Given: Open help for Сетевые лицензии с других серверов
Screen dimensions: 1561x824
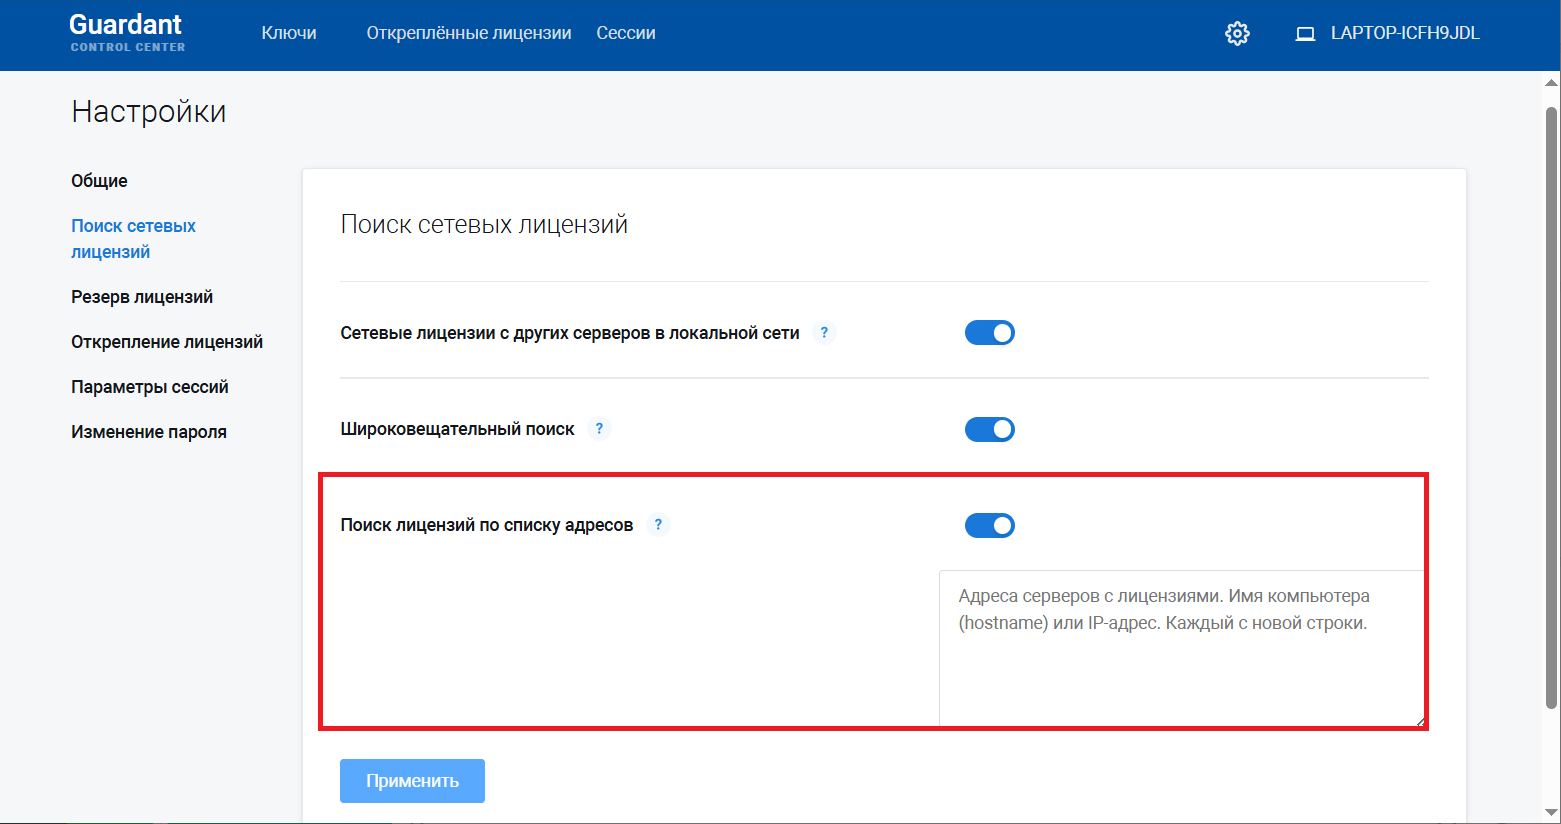Looking at the screenshot, I should click(x=824, y=333).
